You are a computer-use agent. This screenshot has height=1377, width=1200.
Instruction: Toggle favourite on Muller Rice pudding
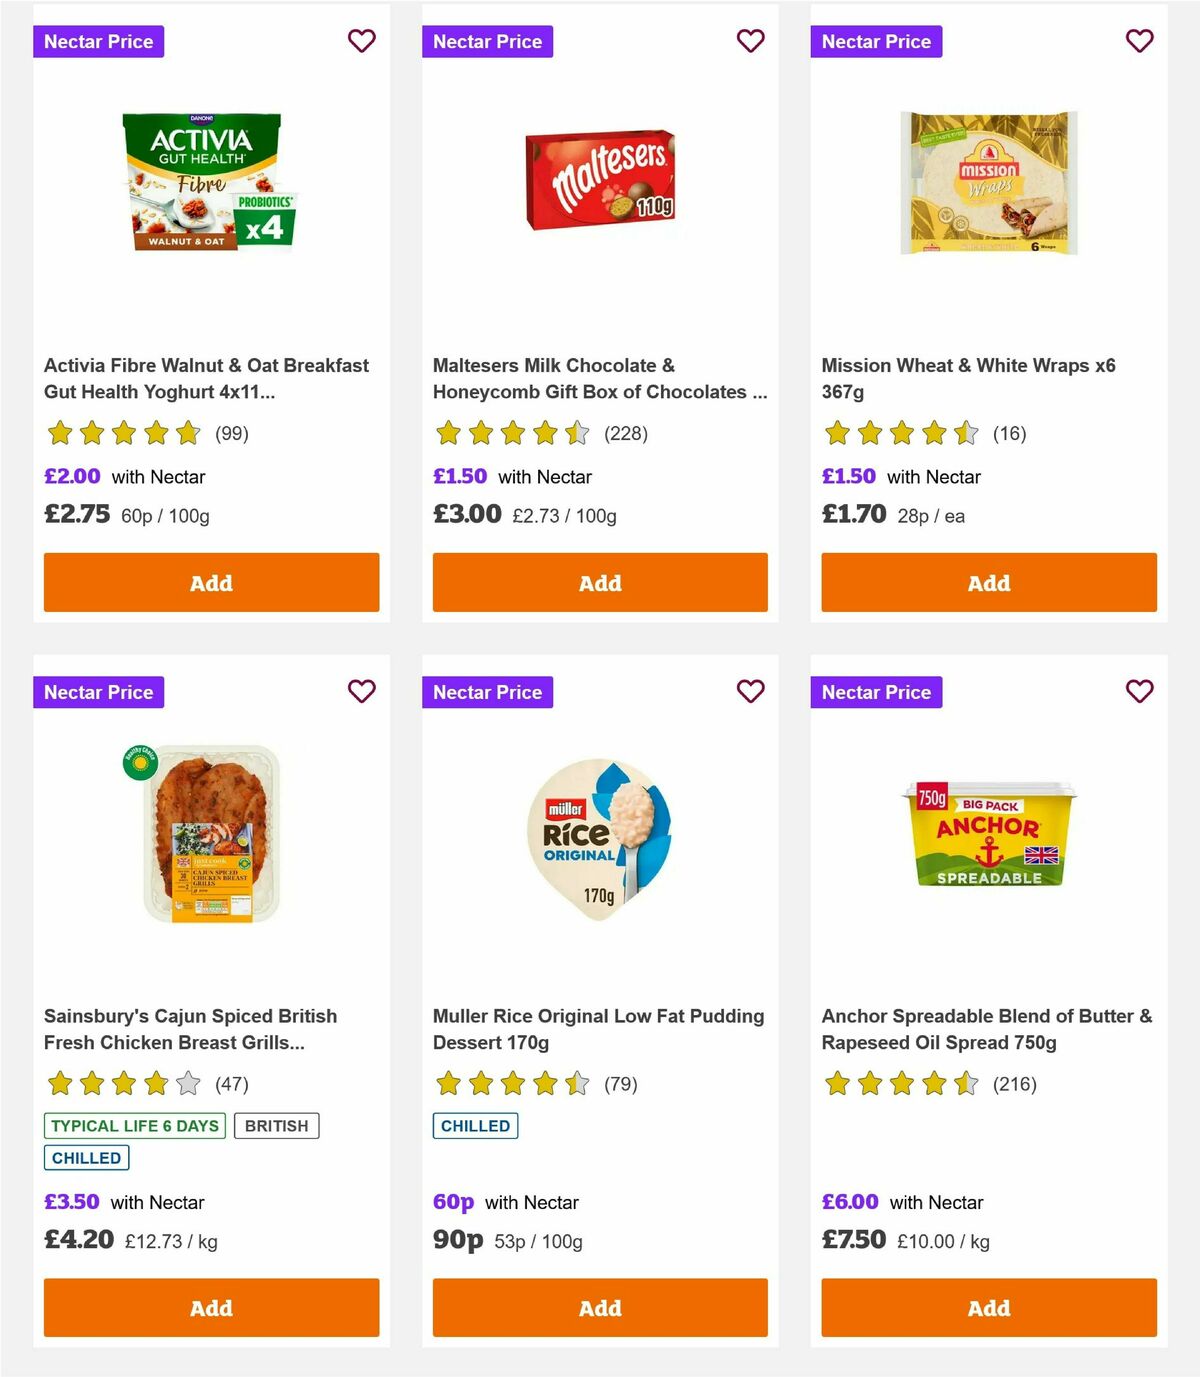[x=750, y=691]
